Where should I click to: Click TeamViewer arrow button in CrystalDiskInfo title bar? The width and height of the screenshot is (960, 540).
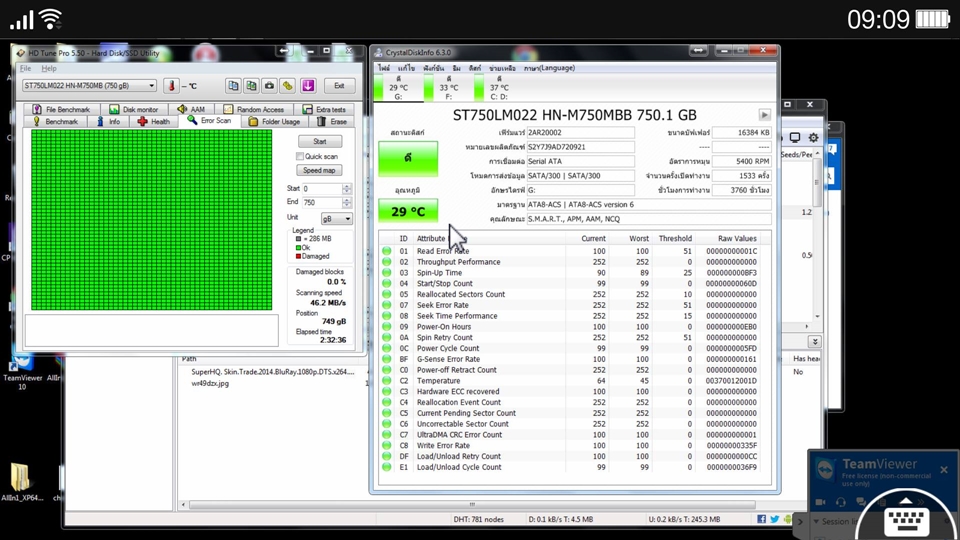tap(699, 51)
